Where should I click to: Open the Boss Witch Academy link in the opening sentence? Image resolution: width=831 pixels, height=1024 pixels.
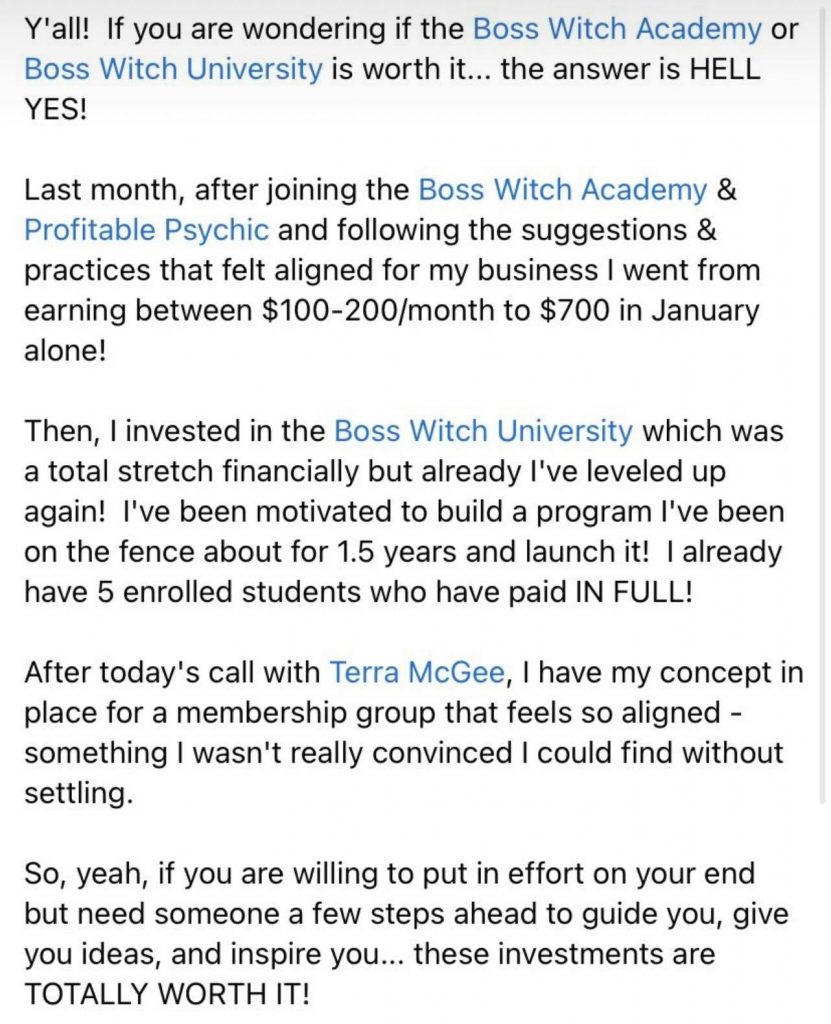click(616, 29)
